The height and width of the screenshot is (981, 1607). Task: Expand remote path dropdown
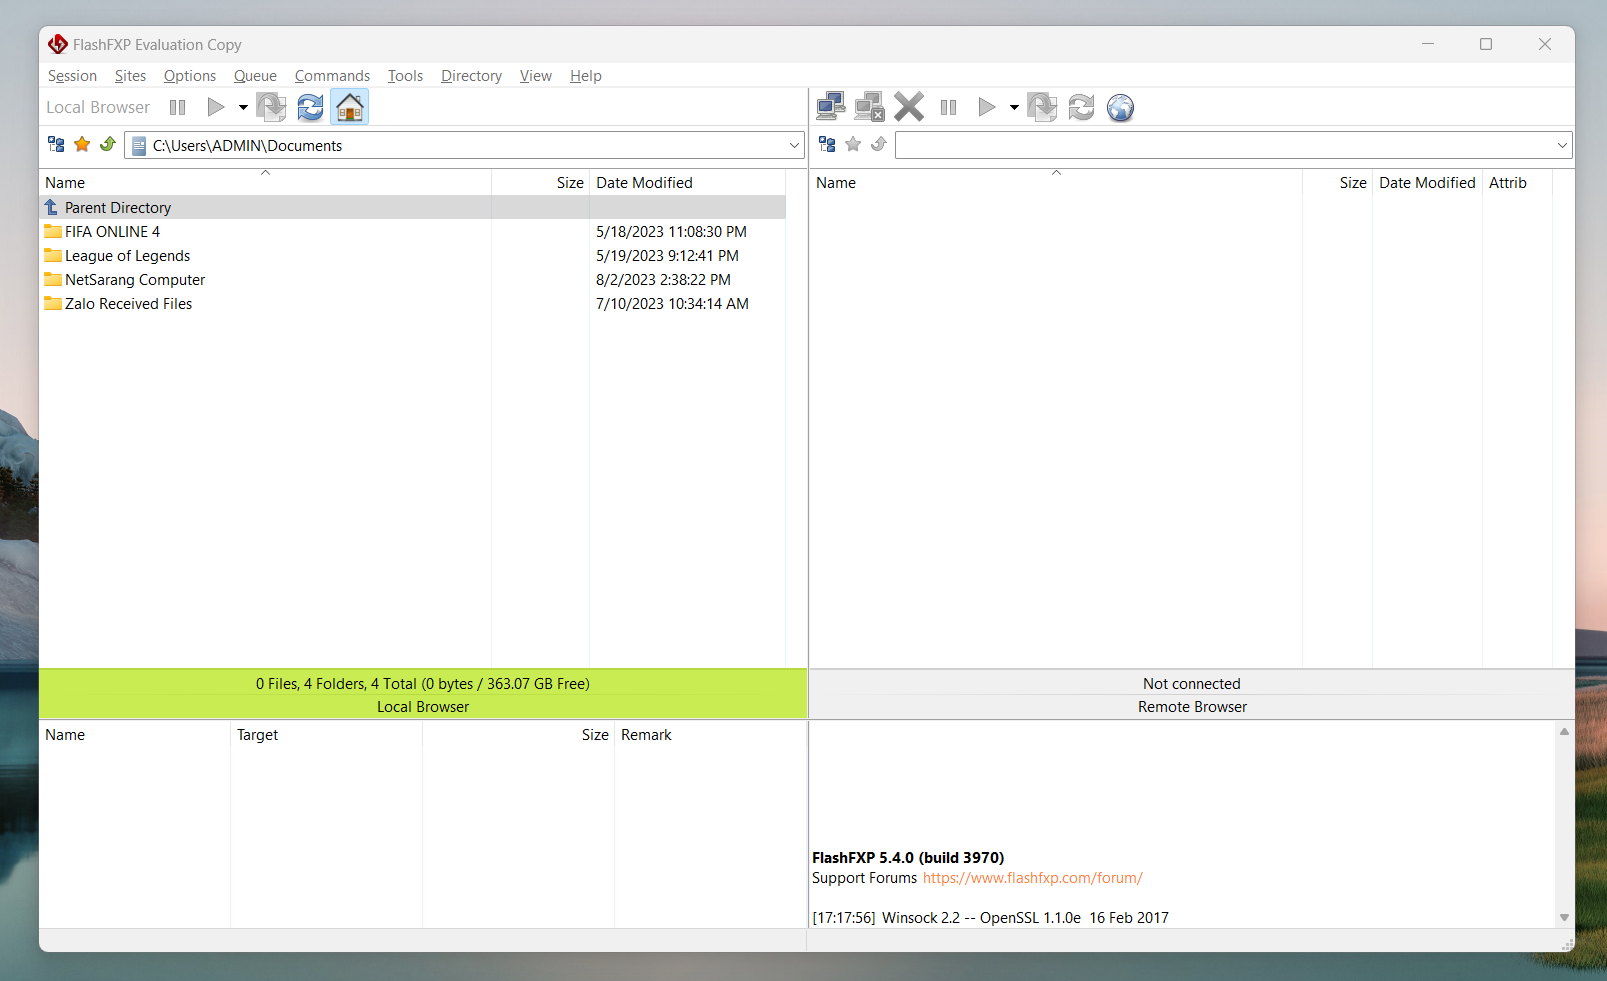(1562, 146)
